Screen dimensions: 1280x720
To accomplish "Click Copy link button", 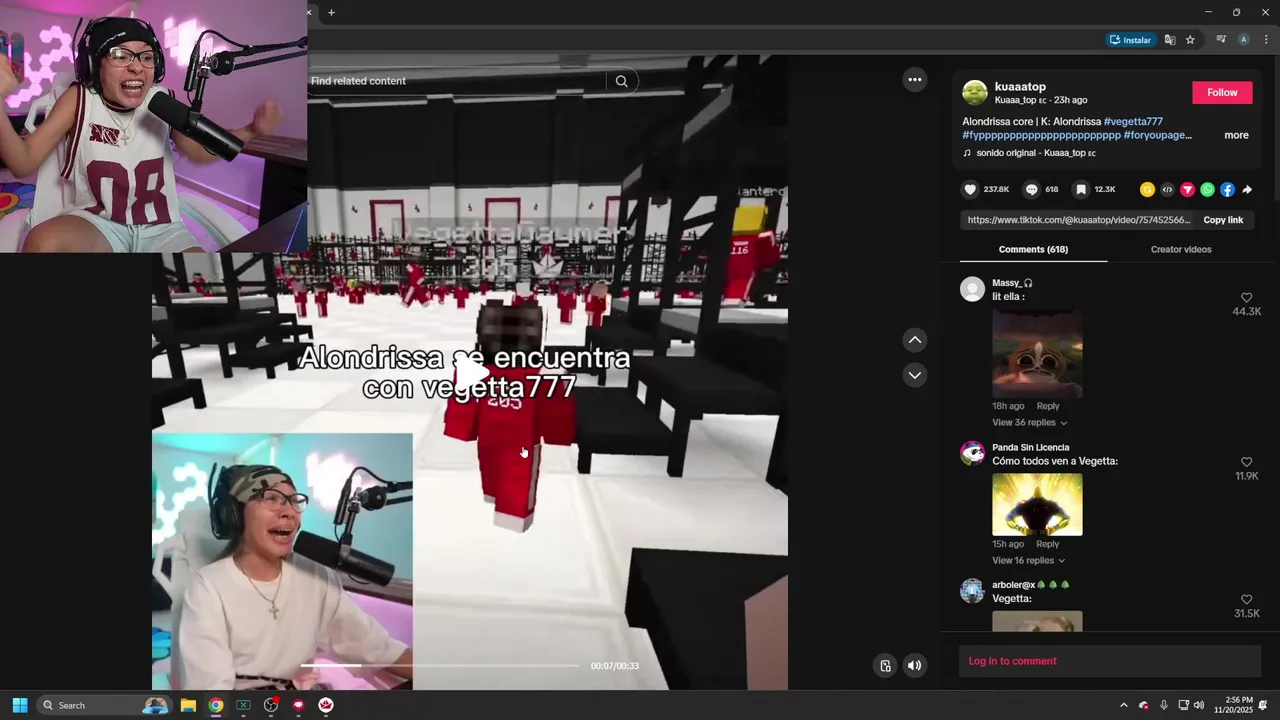I will [x=1223, y=220].
